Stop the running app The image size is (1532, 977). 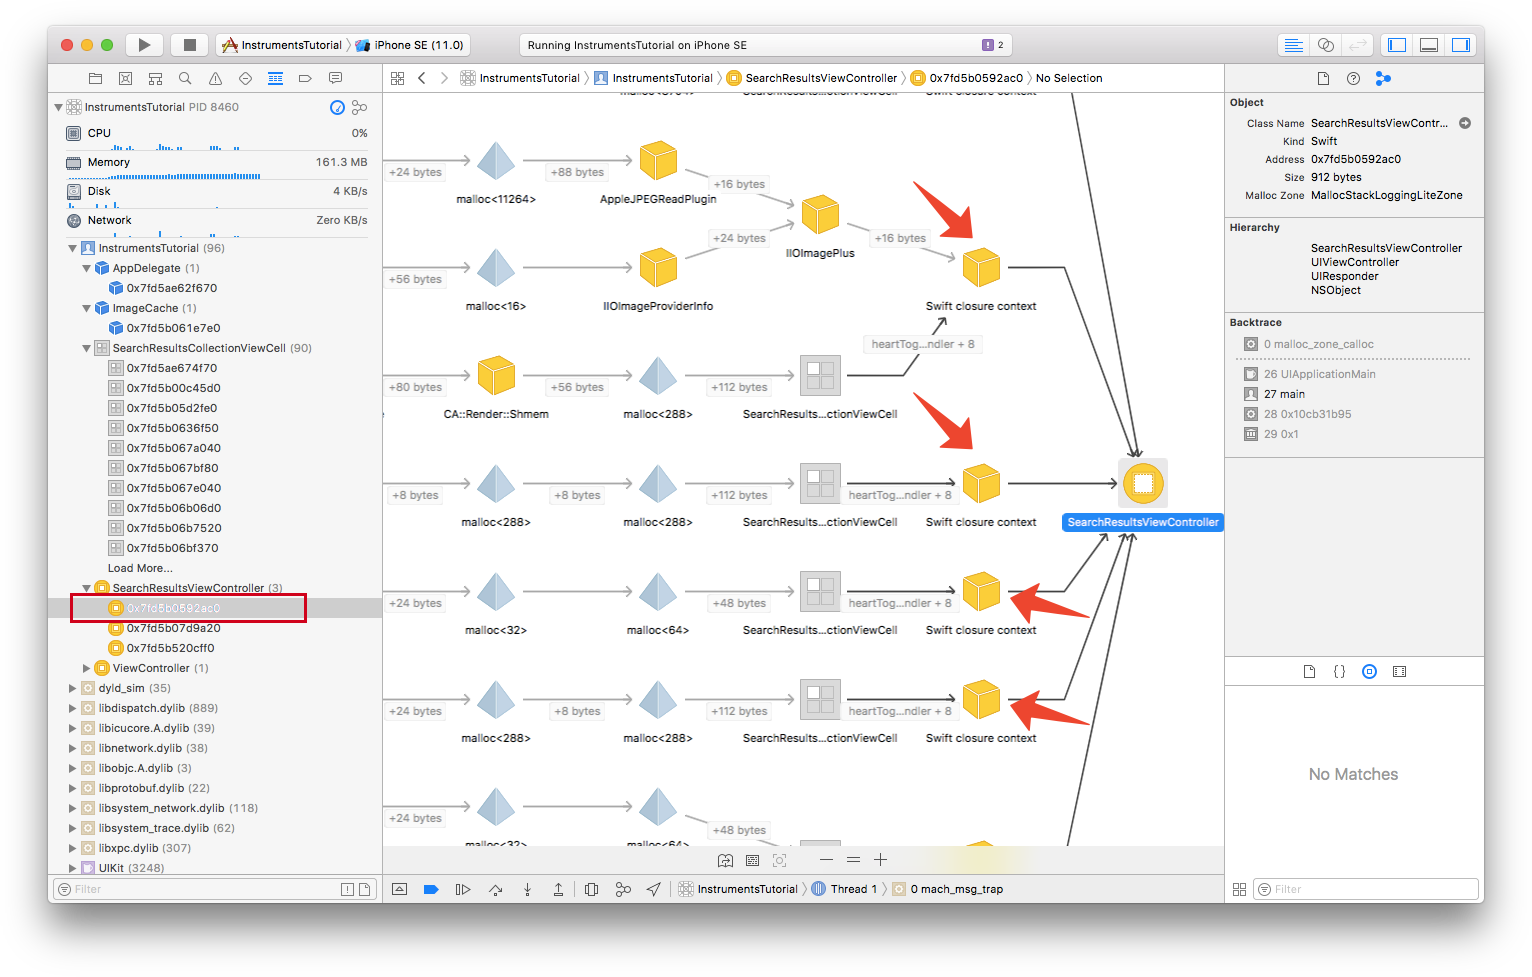tap(189, 45)
